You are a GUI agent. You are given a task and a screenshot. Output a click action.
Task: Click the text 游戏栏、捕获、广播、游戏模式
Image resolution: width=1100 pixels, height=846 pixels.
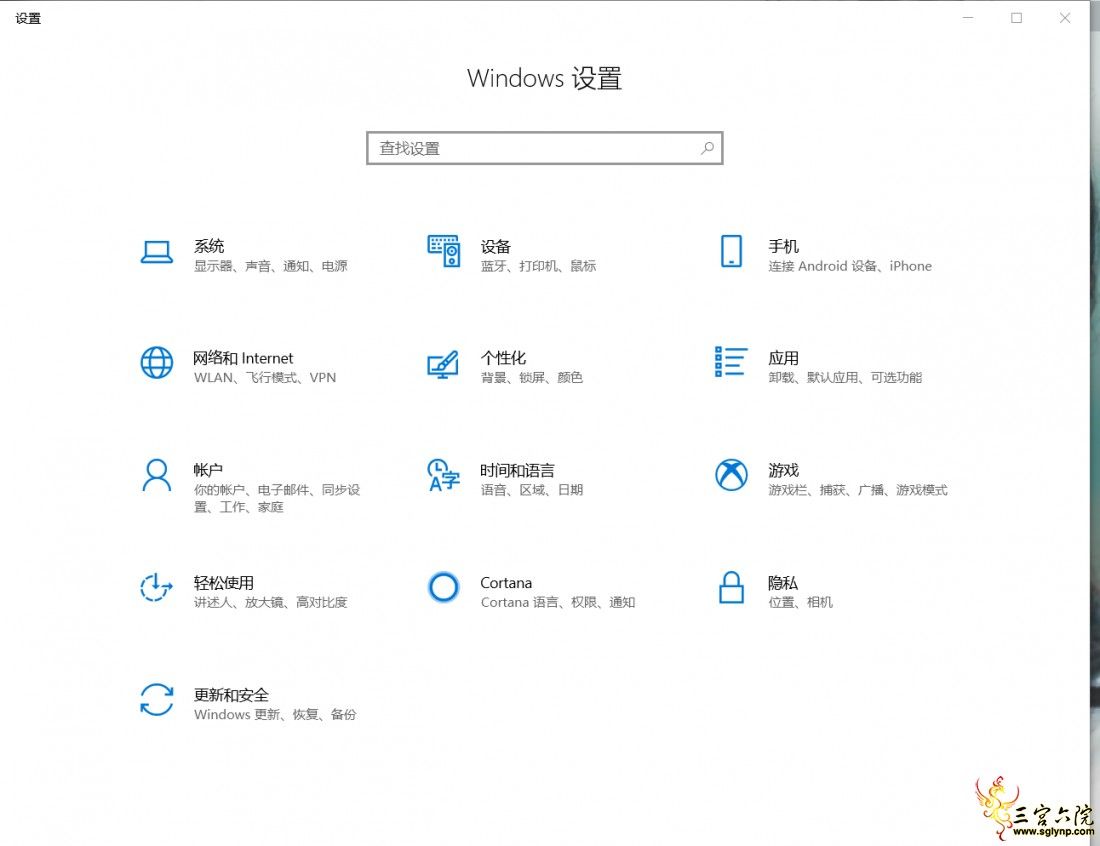857,490
